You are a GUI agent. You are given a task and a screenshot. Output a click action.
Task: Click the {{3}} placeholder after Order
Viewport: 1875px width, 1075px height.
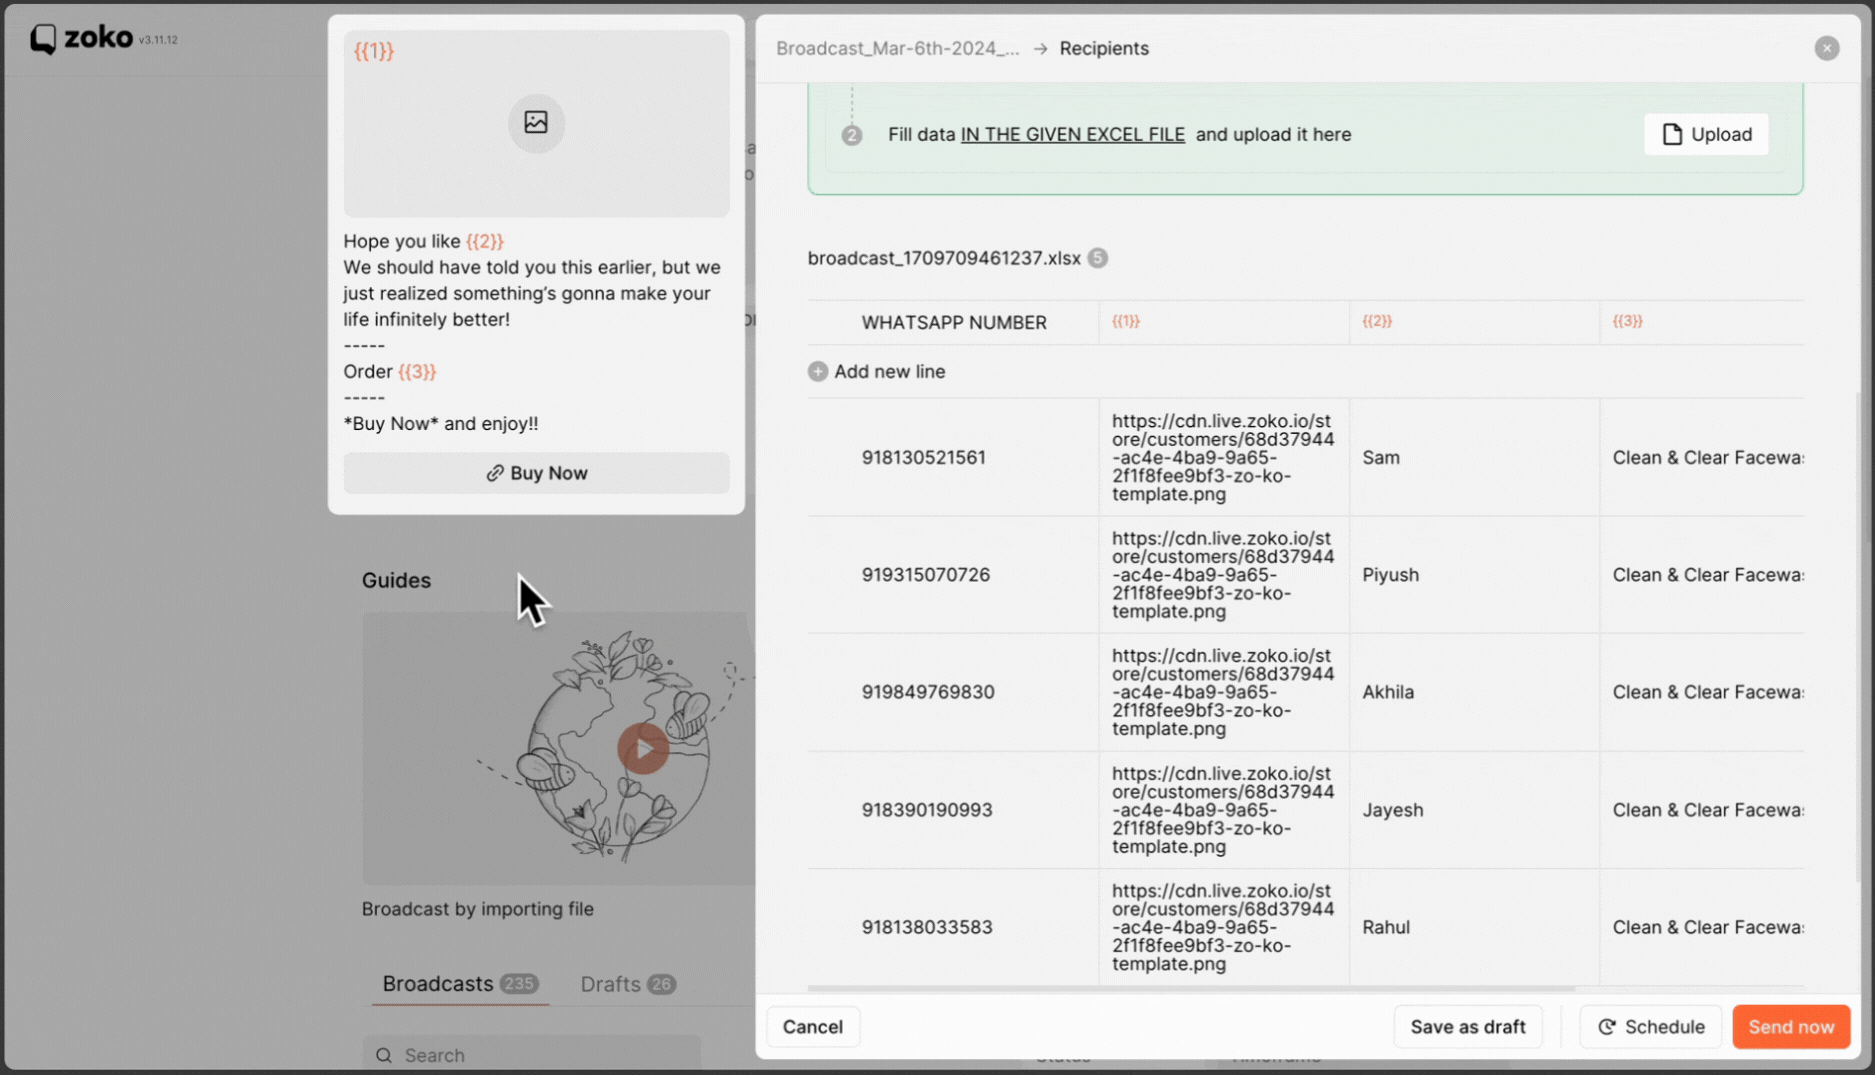[417, 372]
